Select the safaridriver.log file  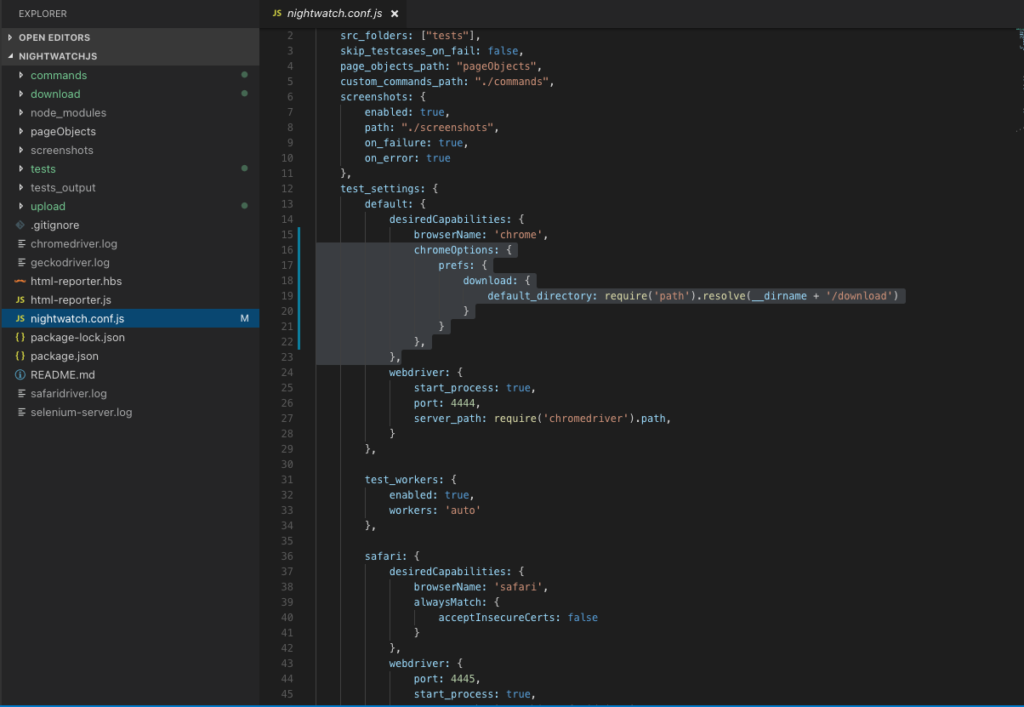point(70,393)
